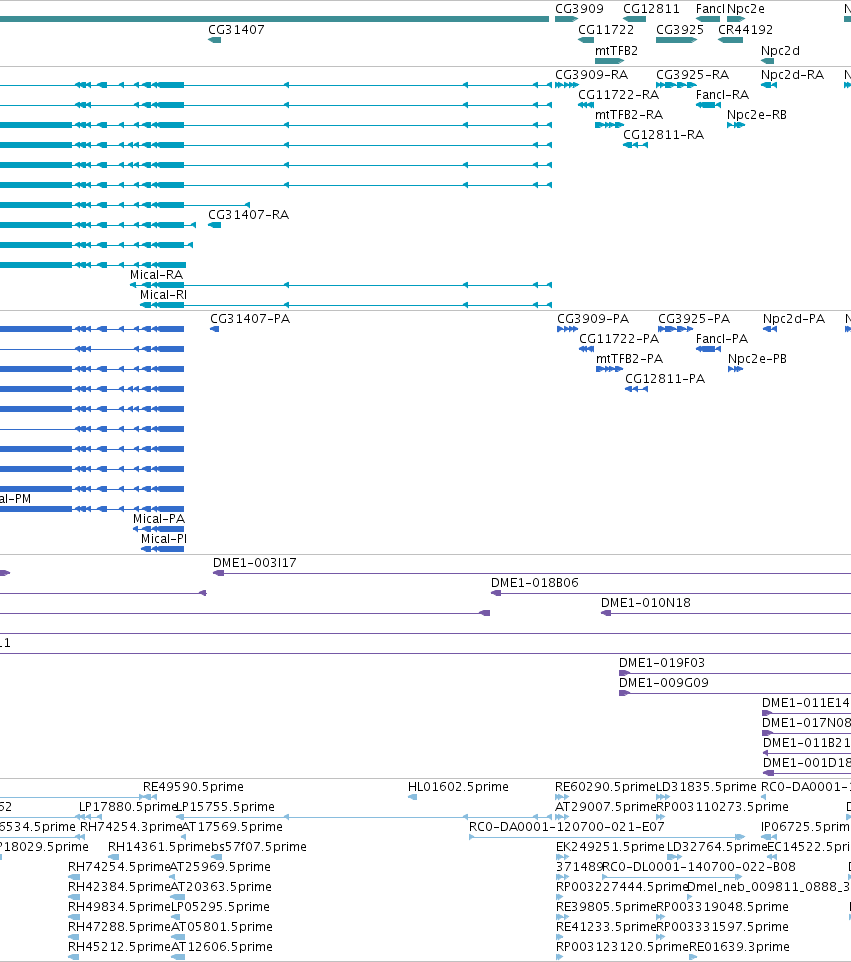This screenshot has width=851, height=962.
Task: Select the AT29007.5prime EST label
Action: [x=606, y=806]
